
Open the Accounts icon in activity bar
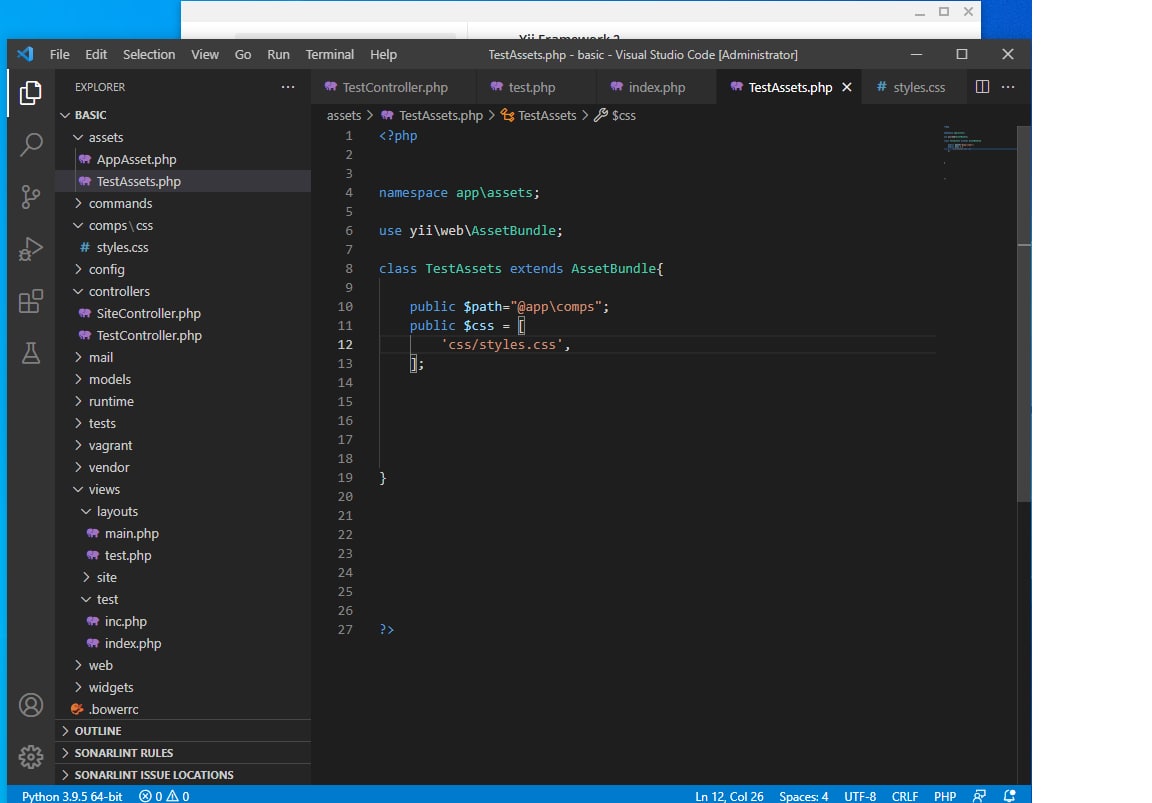(x=30, y=705)
